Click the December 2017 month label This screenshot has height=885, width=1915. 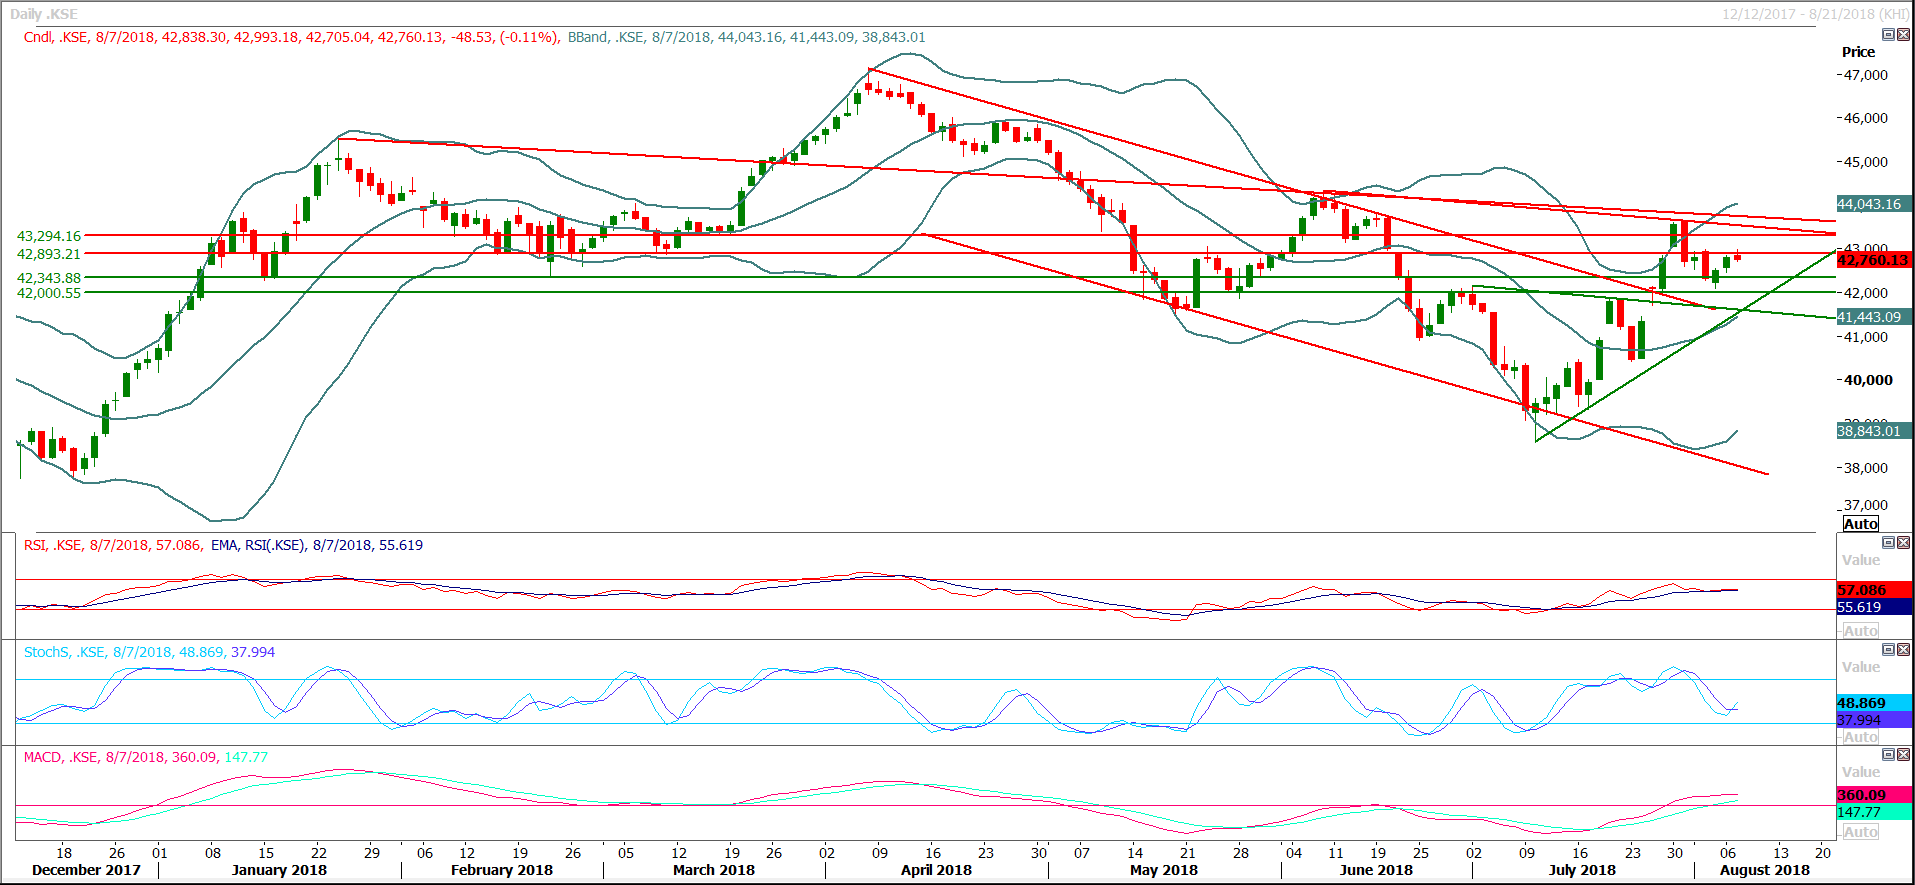pos(86,870)
